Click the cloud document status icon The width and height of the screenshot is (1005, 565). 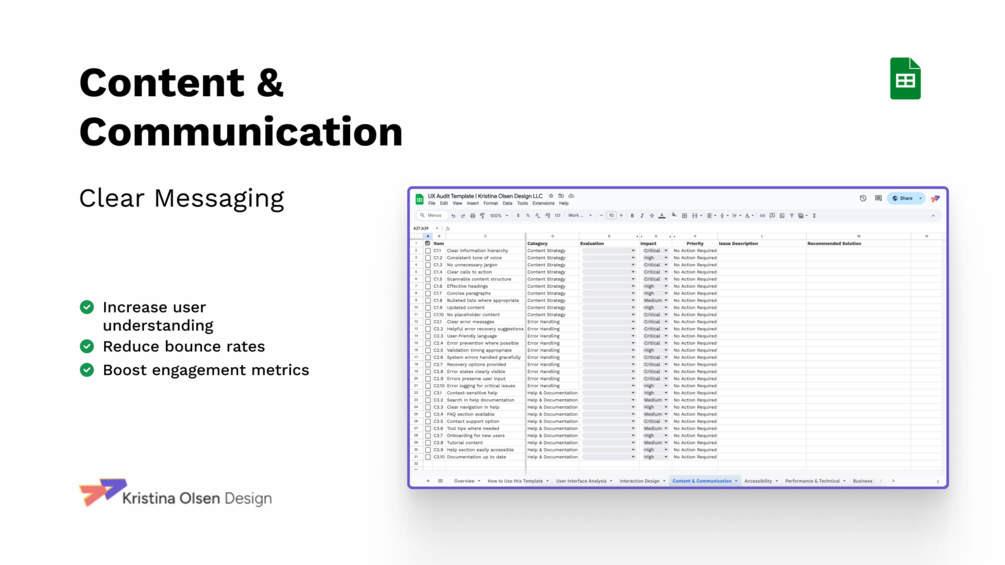571,196
